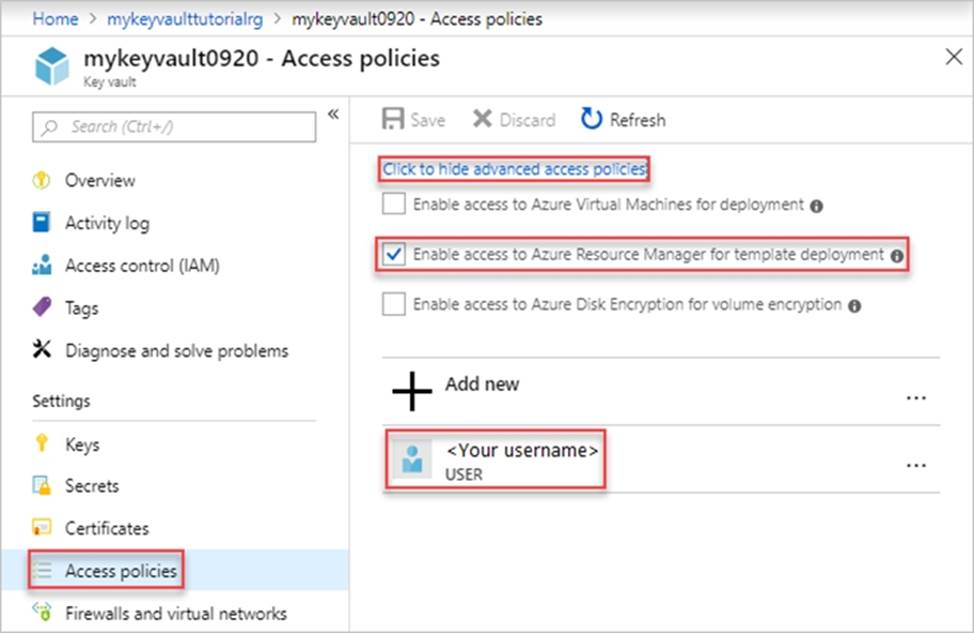The width and height of the screenshot is (974, 633).
Task: Click the Discard X icon
Action: coord(482,120)
